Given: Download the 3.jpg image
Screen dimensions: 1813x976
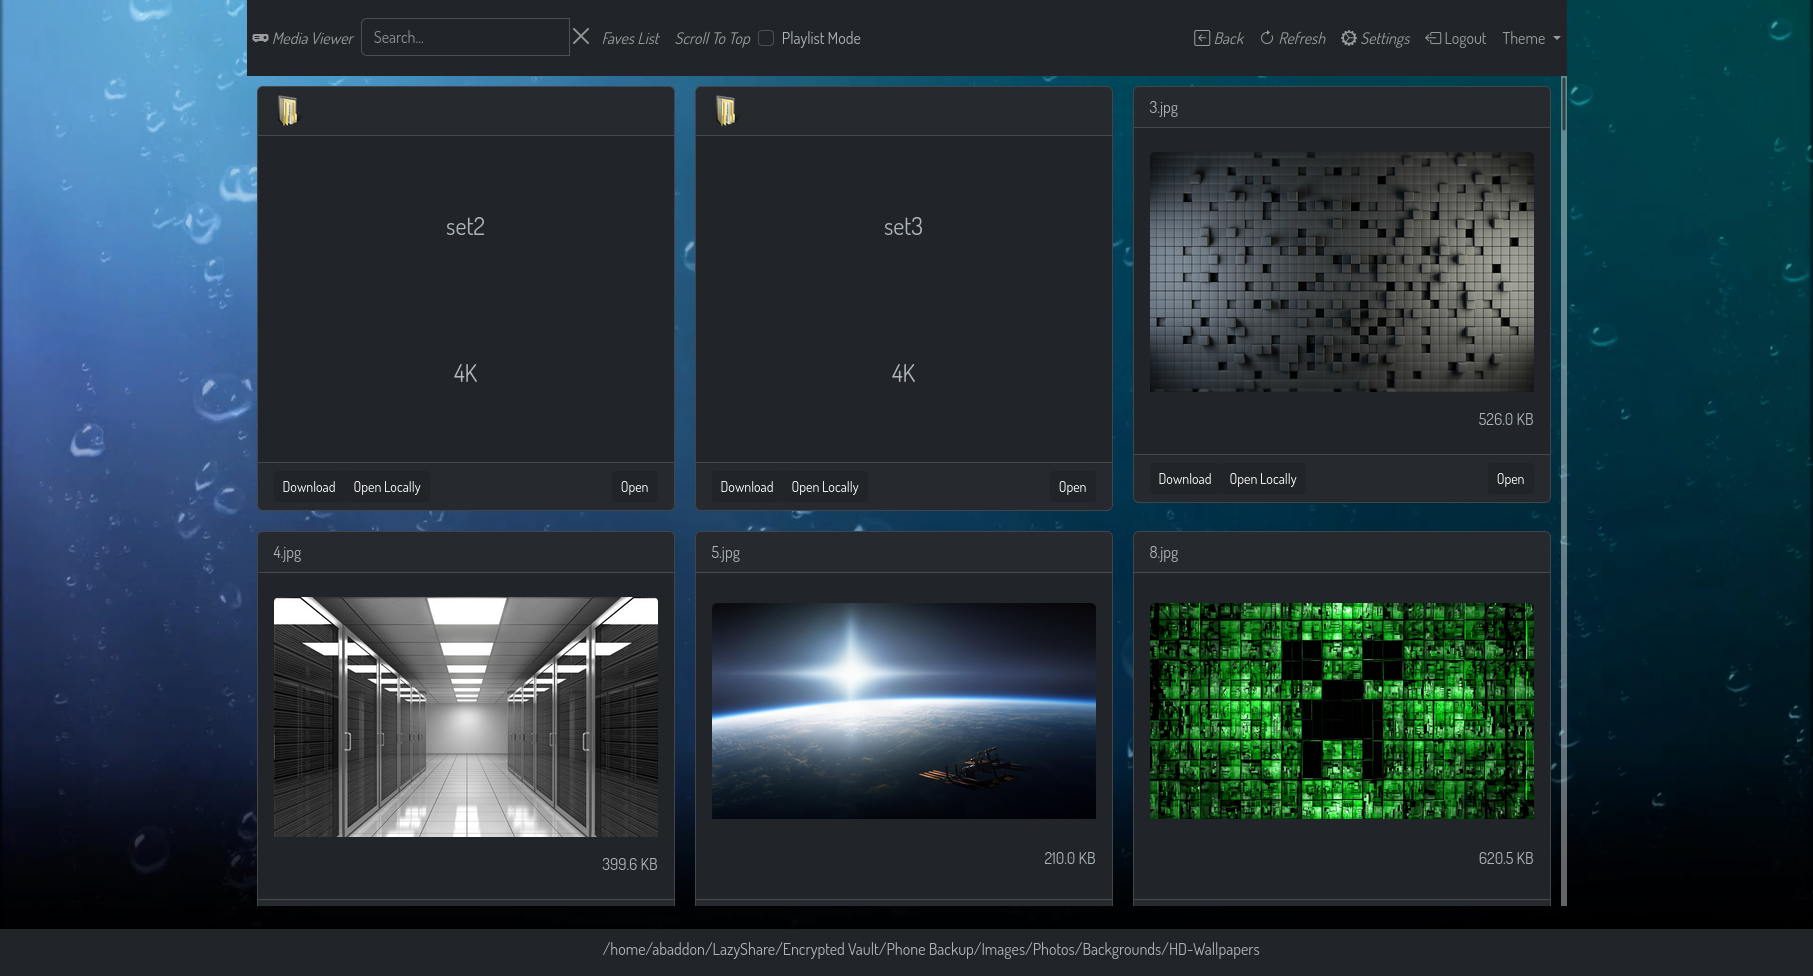Looking at the screenshot, I should tap(1184, 479).
